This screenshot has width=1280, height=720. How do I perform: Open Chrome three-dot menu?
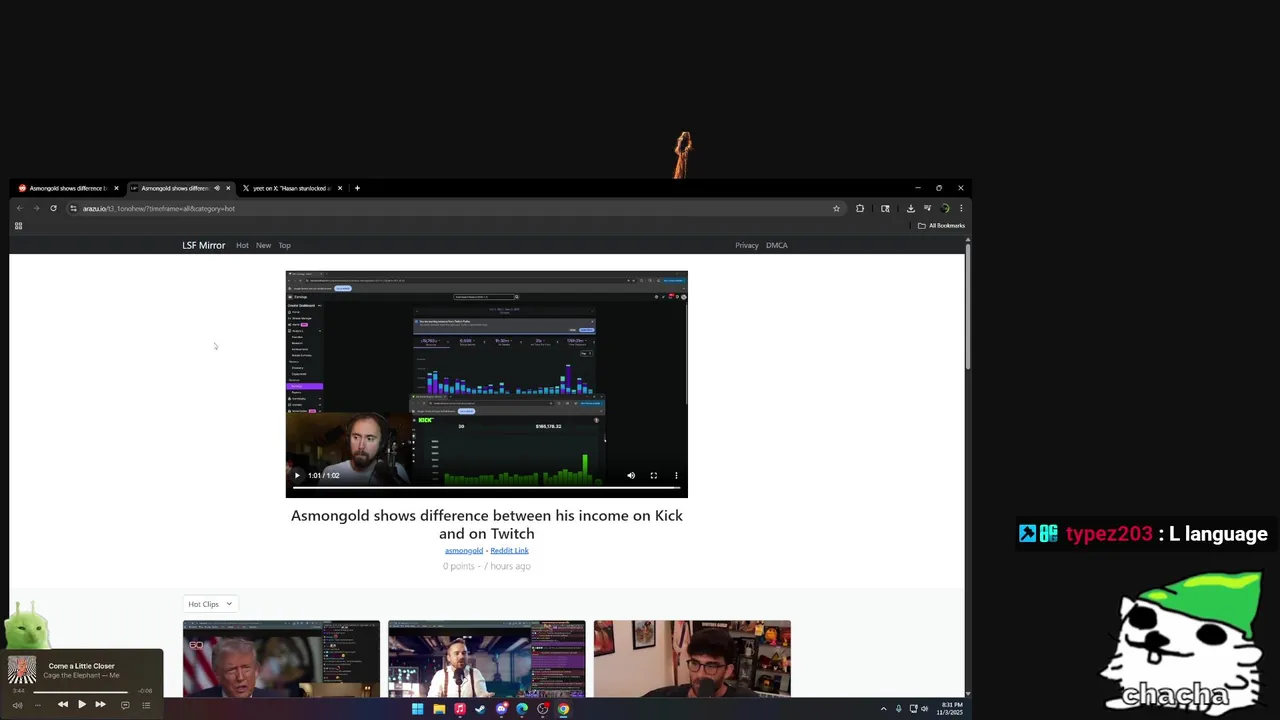[x=961, y=209]
